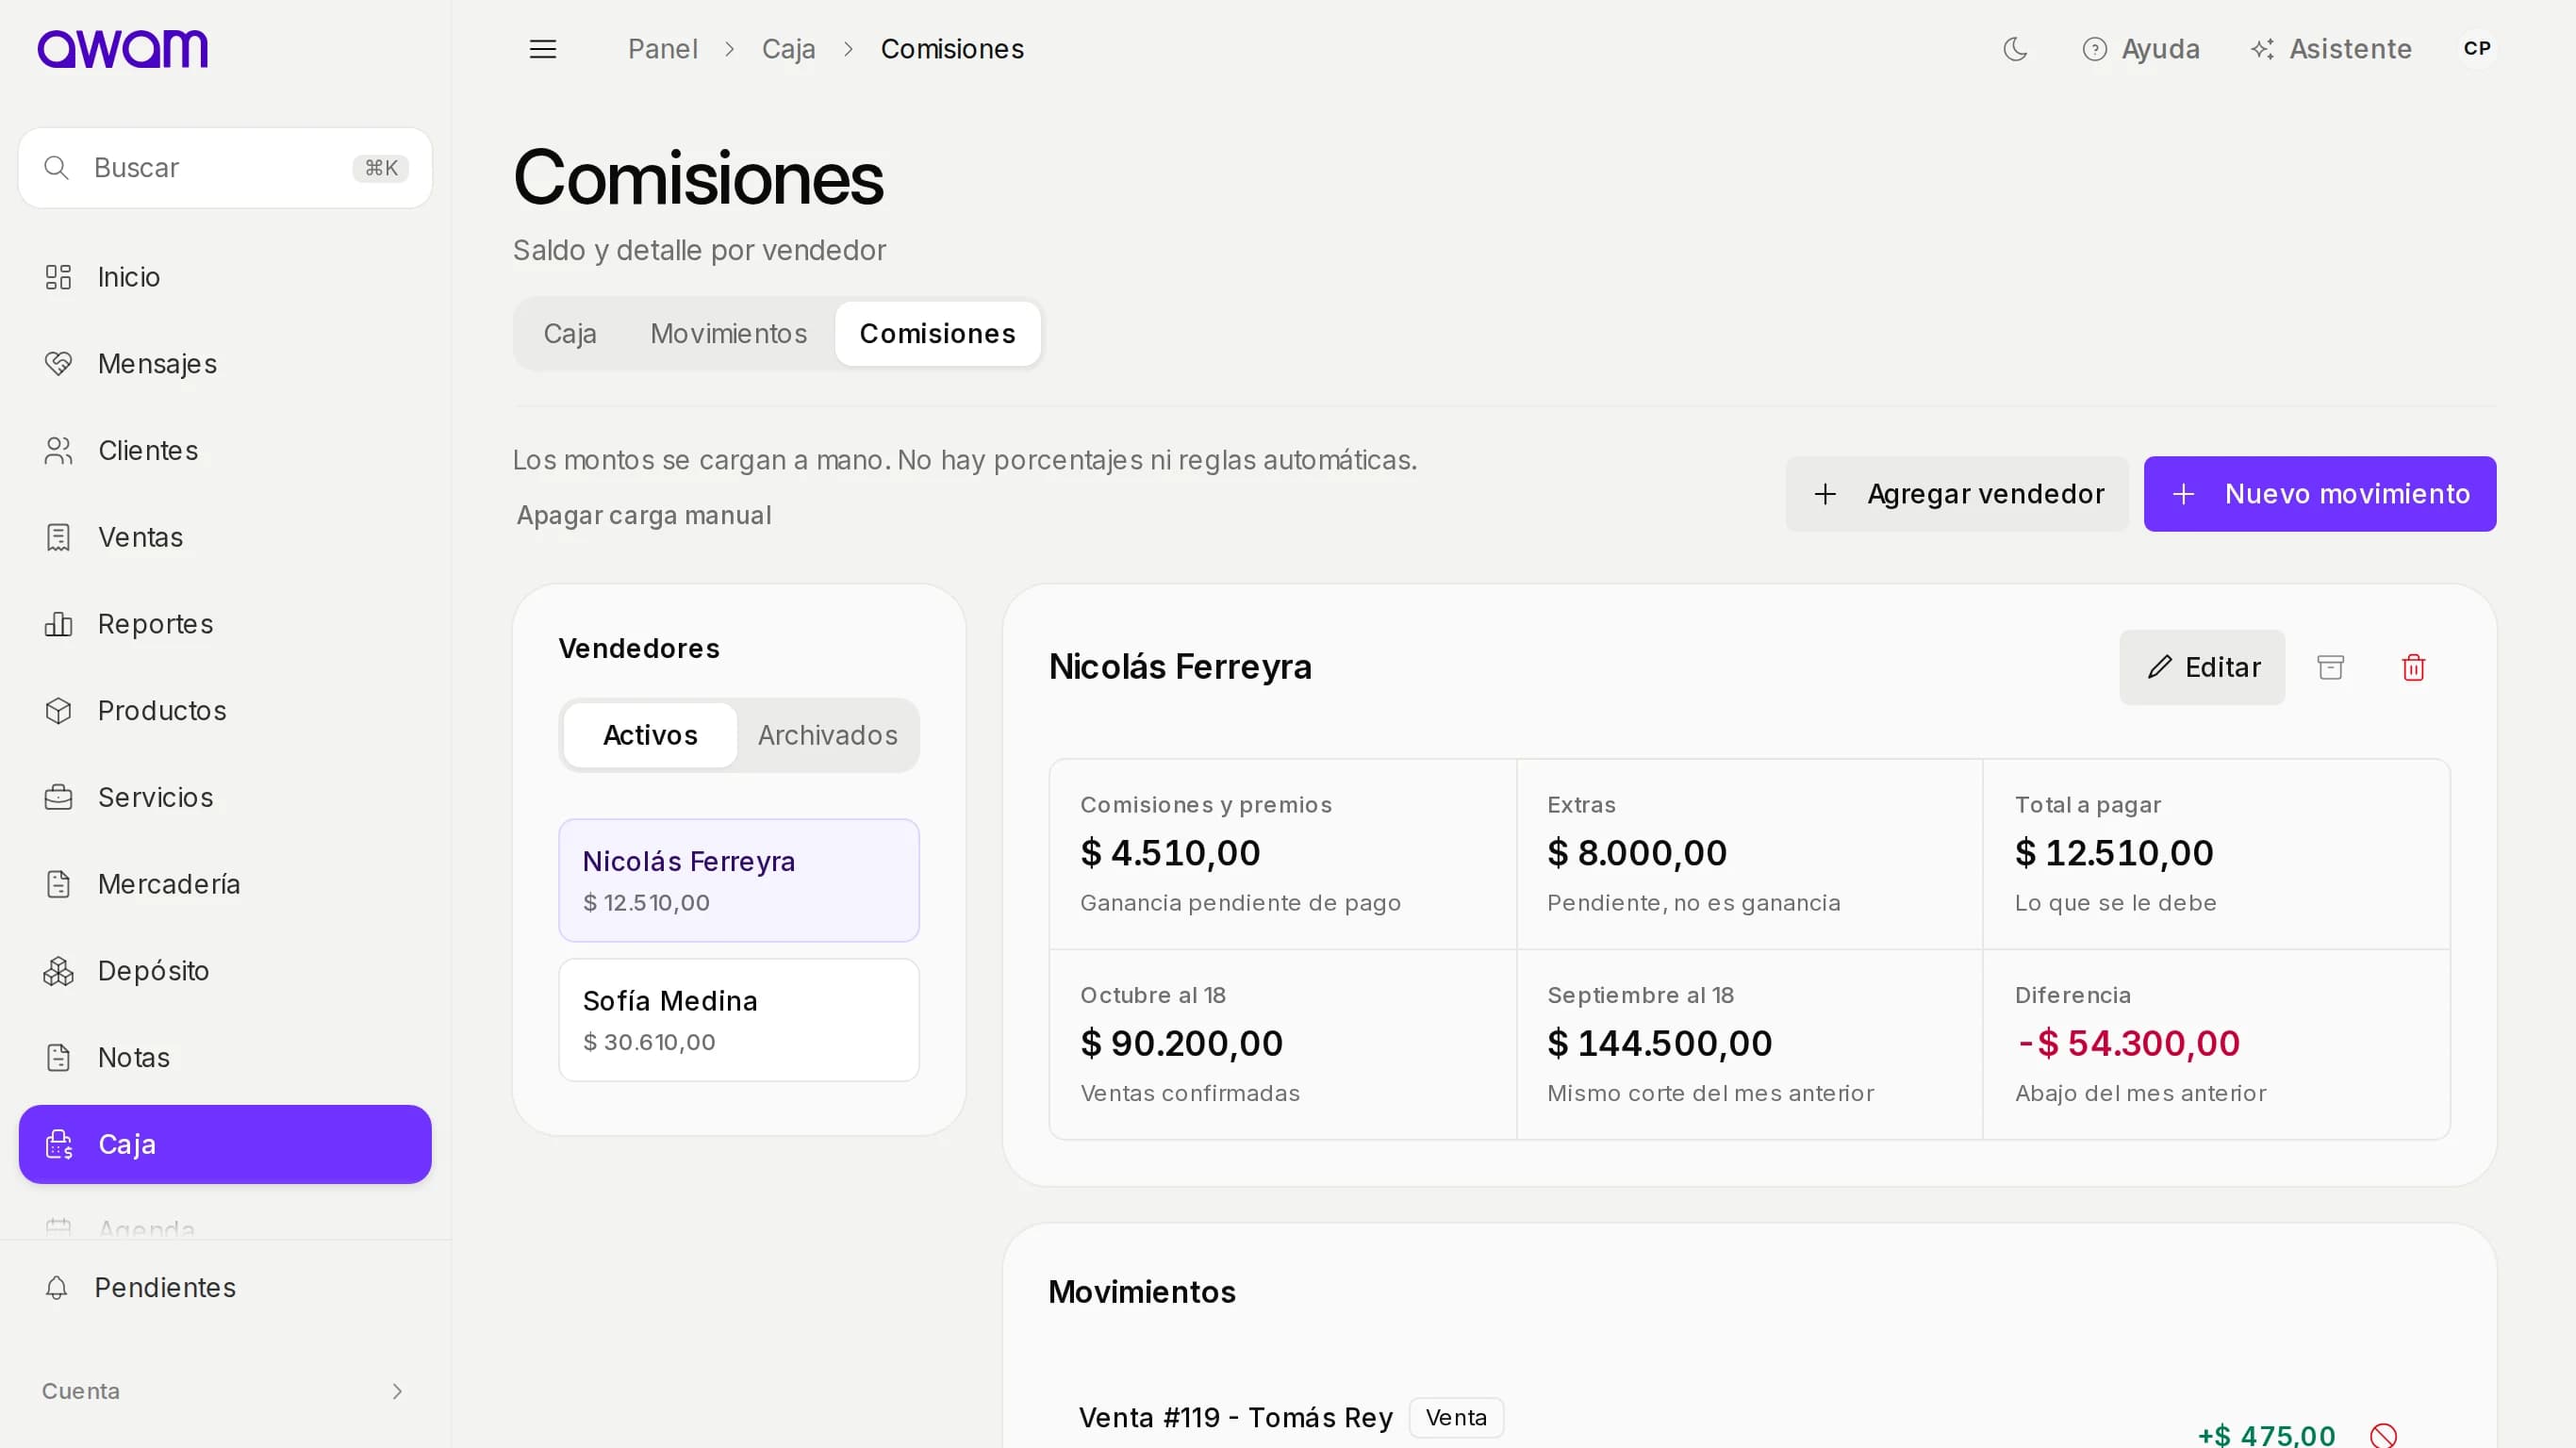
Task: Open Ayuda help
Action: point(2141,49)
